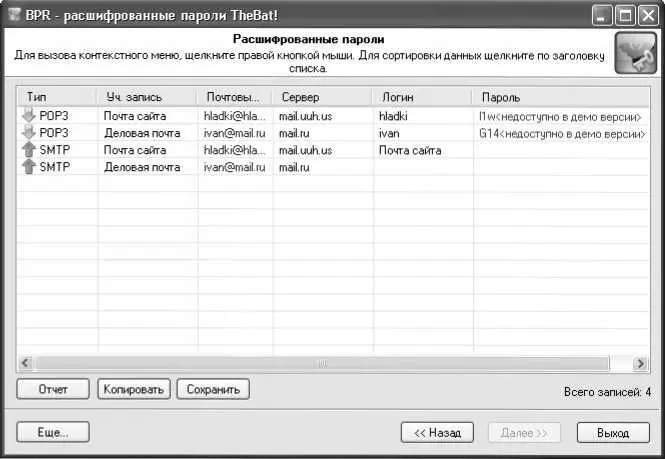Image resolution: width=665 pixels, height=459 pixels.
Task: Select password cell starting with G14
Action: pyautogui.click(x=562, y=134)
